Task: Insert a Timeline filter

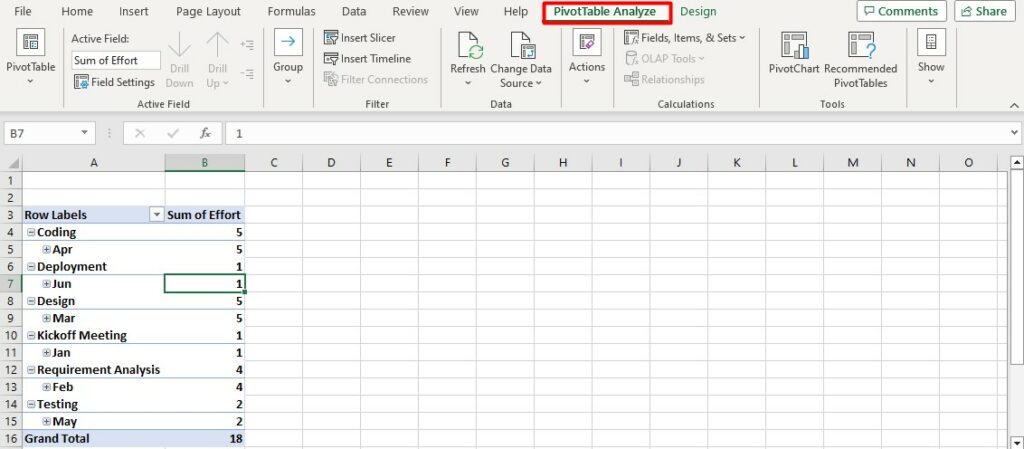Action: (368, 59)
